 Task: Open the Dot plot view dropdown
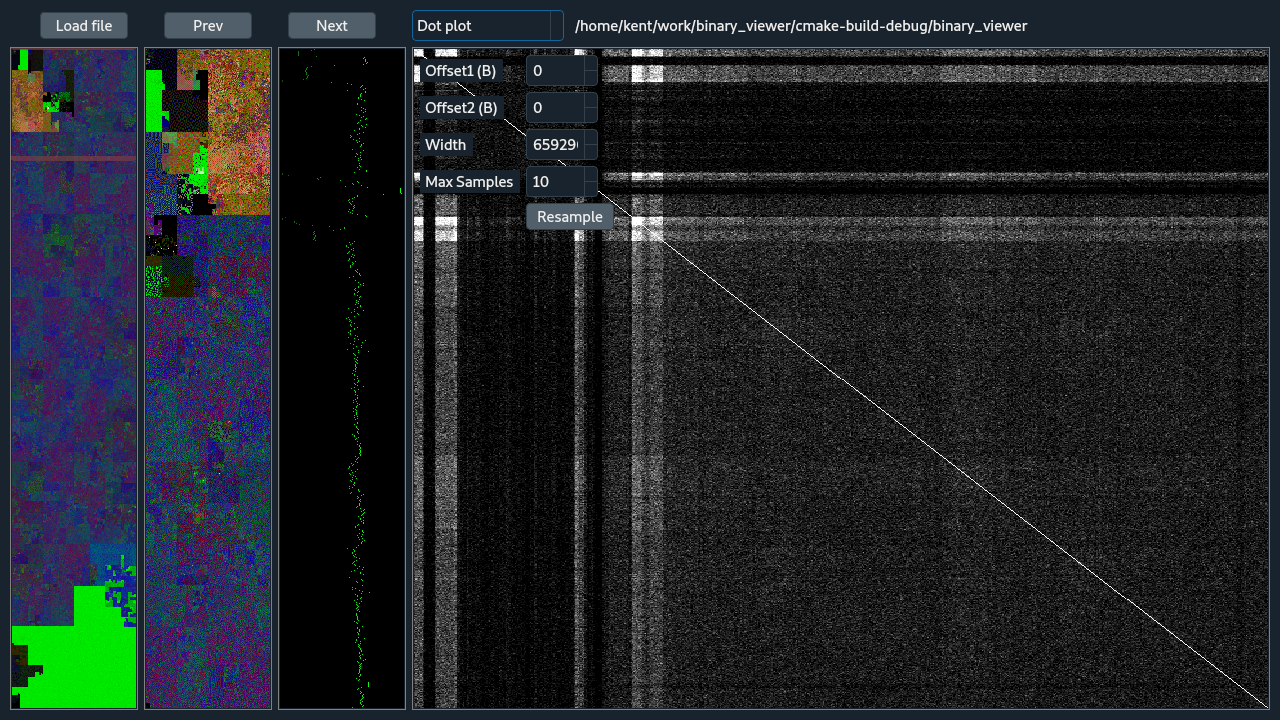coord(487,26)
